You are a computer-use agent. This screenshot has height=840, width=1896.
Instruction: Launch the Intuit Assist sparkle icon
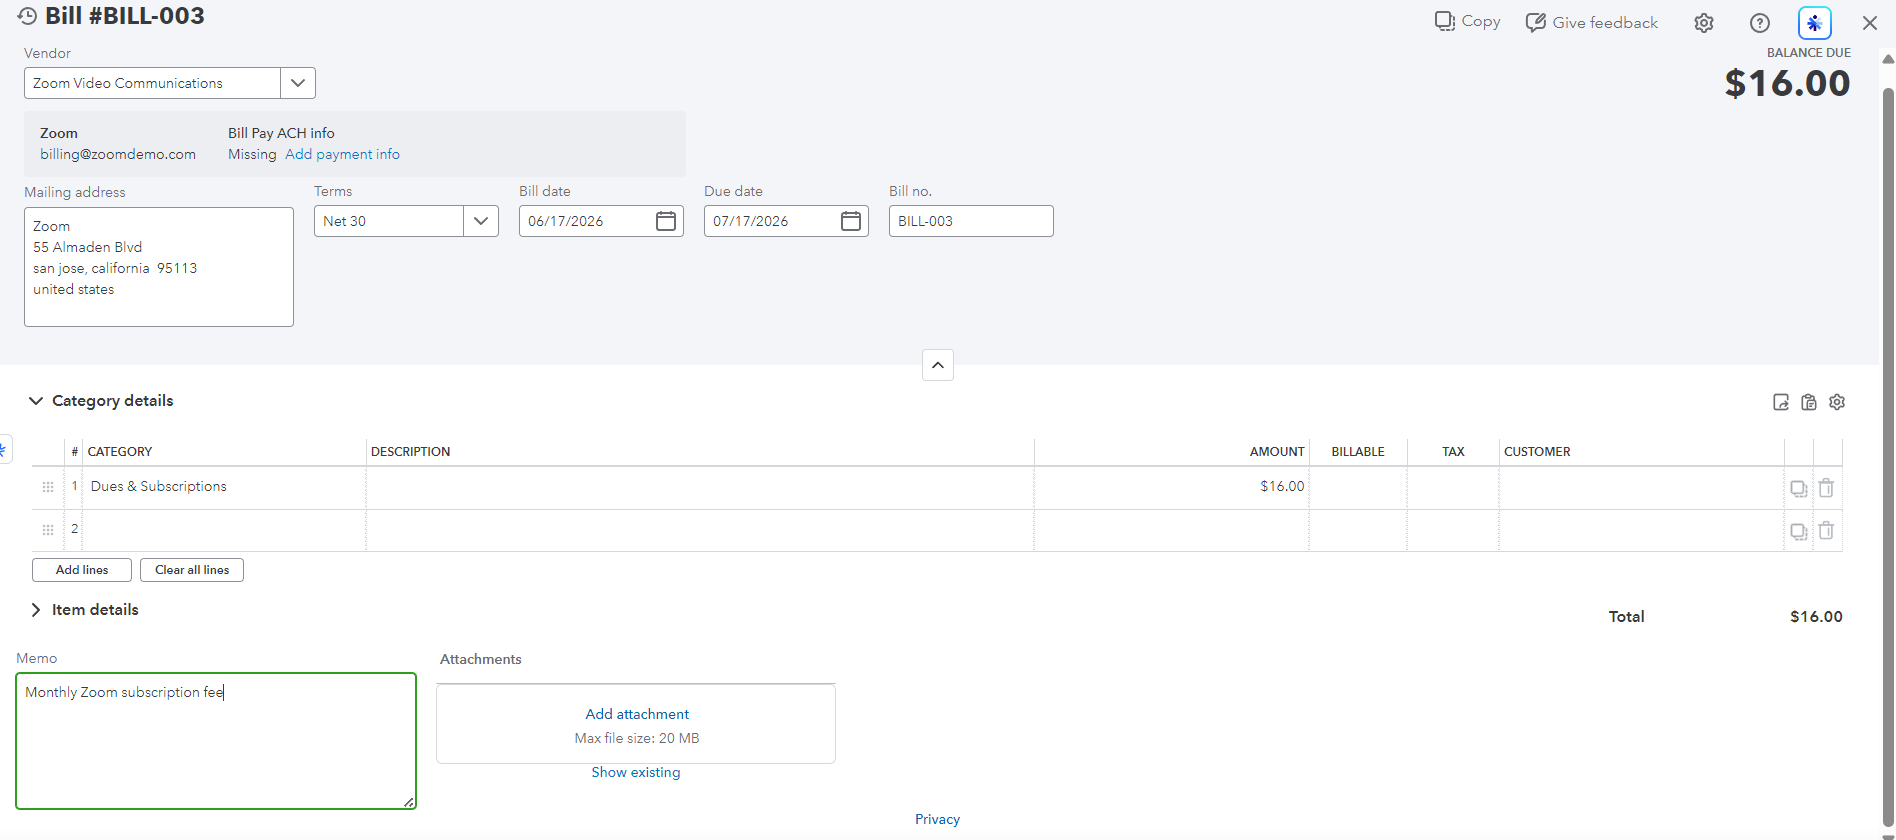click(x=1815, y=23)
